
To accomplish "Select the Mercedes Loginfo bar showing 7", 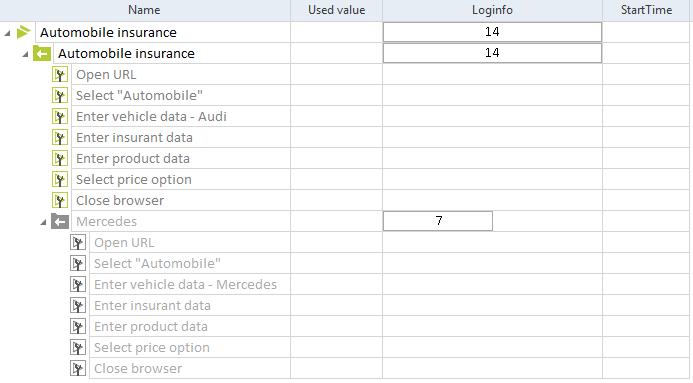I will pos(438,221).
